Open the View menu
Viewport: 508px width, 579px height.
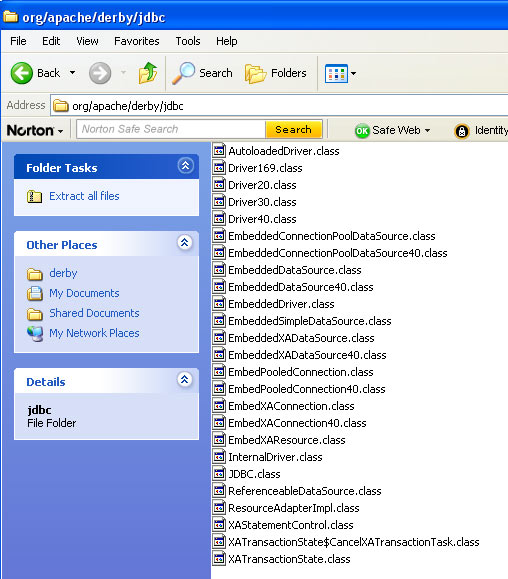(87, 41)
